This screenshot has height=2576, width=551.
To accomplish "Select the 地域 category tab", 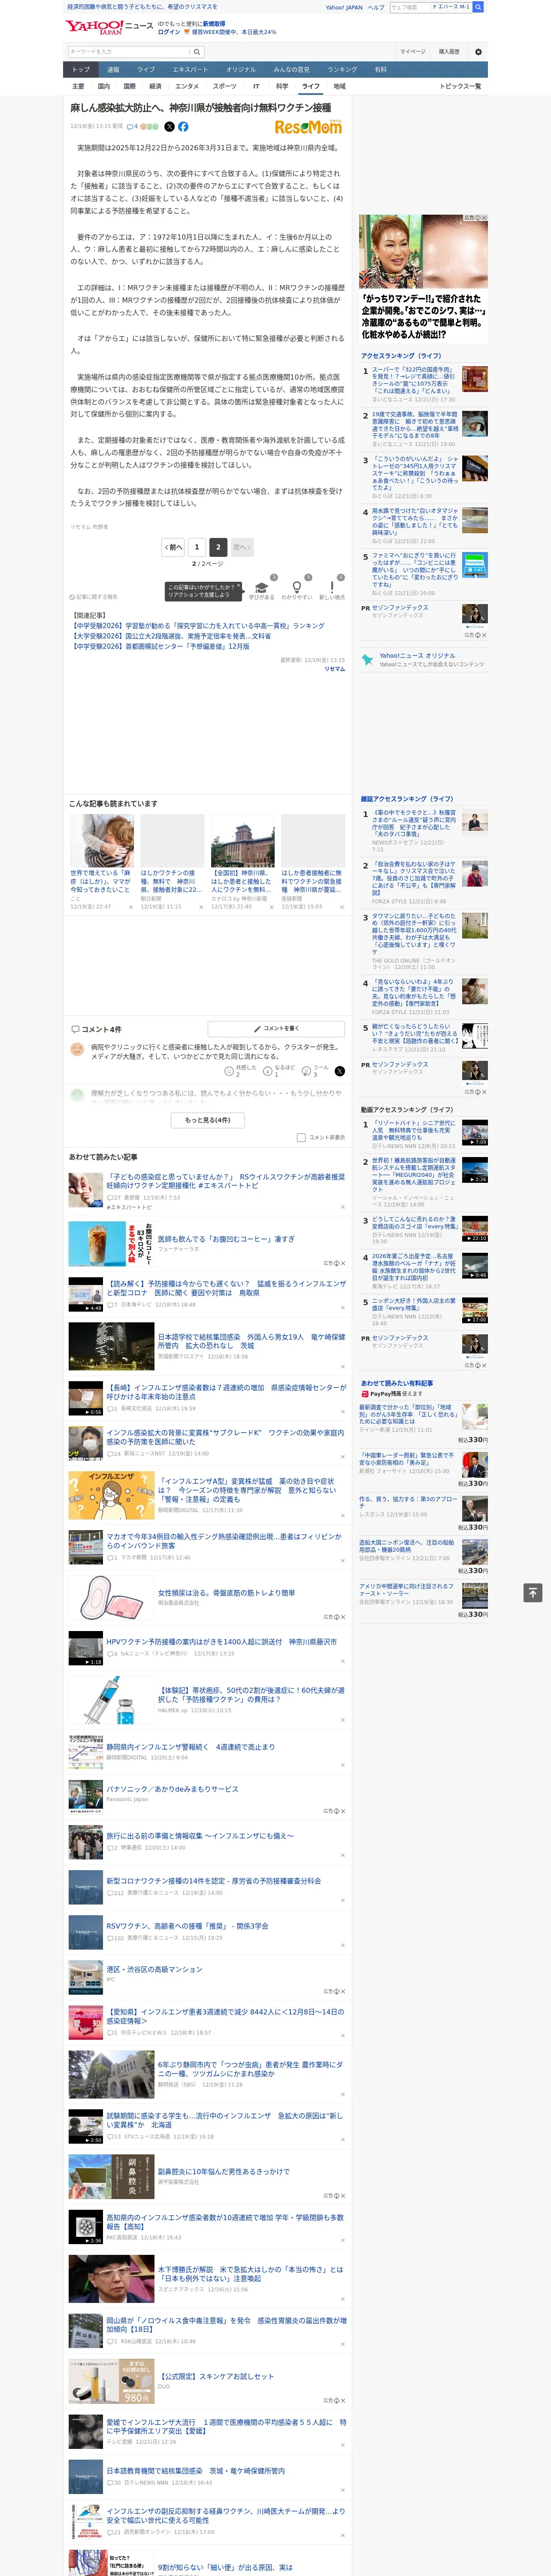I will pos(339,86).
